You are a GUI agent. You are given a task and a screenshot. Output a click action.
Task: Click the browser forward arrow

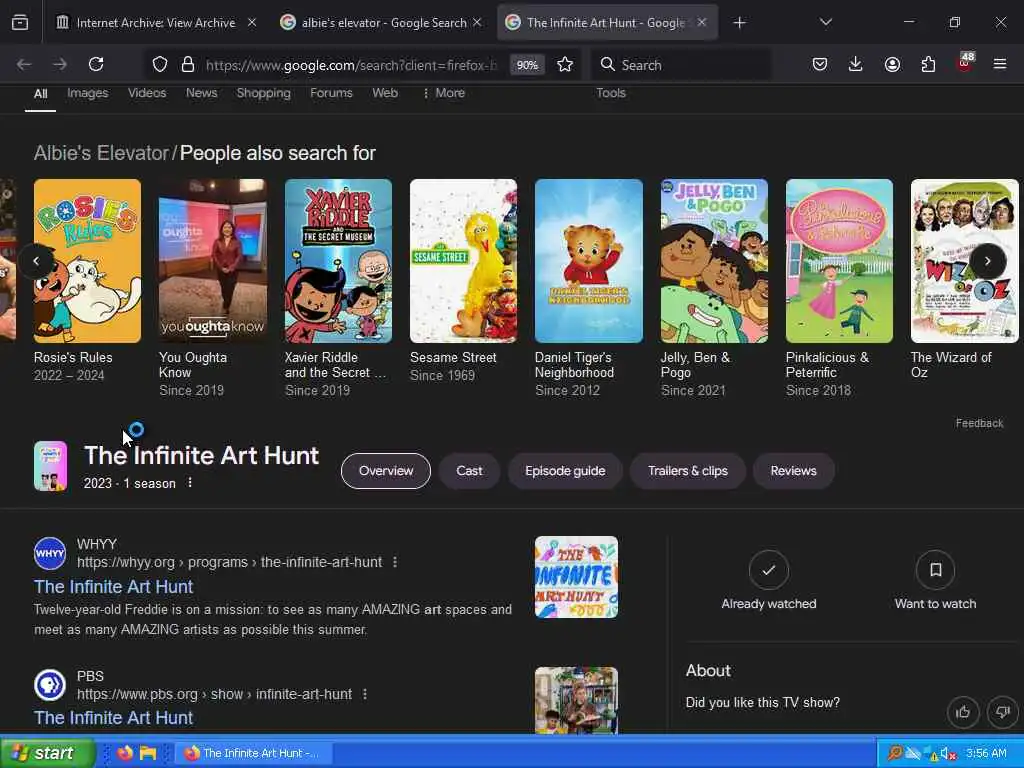(59, 64)
